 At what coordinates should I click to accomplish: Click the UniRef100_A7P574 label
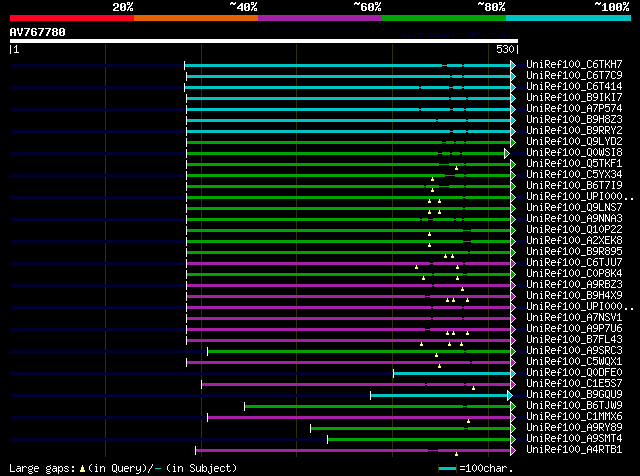pos(574,109)
